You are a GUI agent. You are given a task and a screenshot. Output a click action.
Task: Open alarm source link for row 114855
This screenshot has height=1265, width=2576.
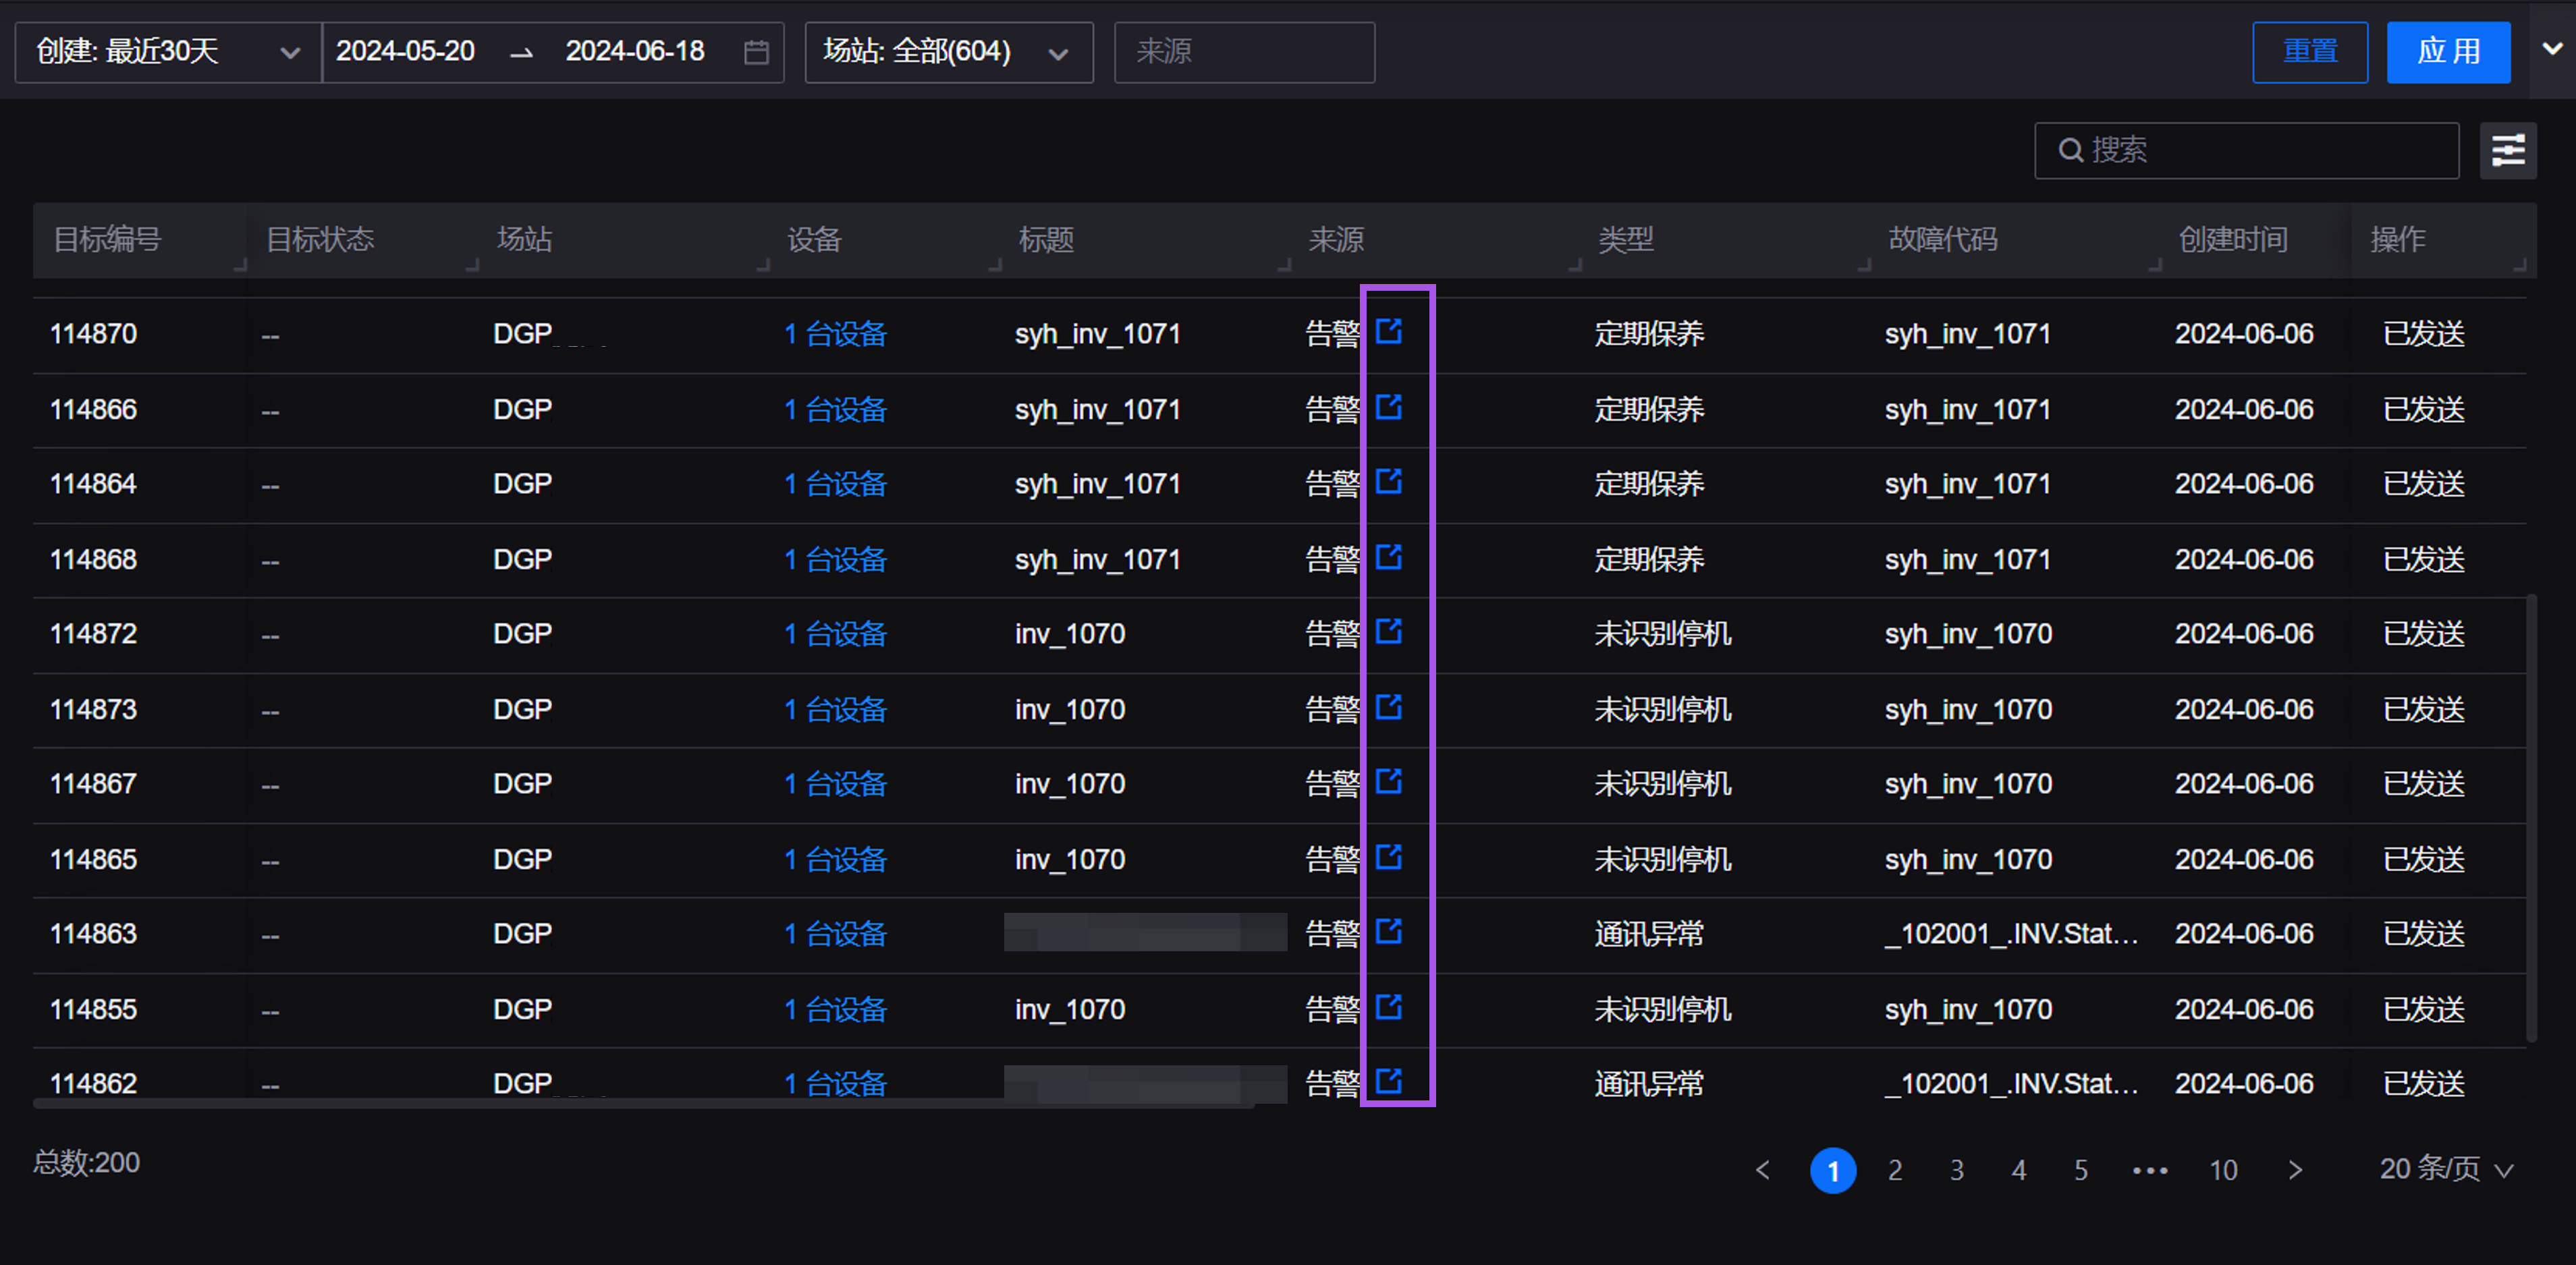[1388, 1007]
